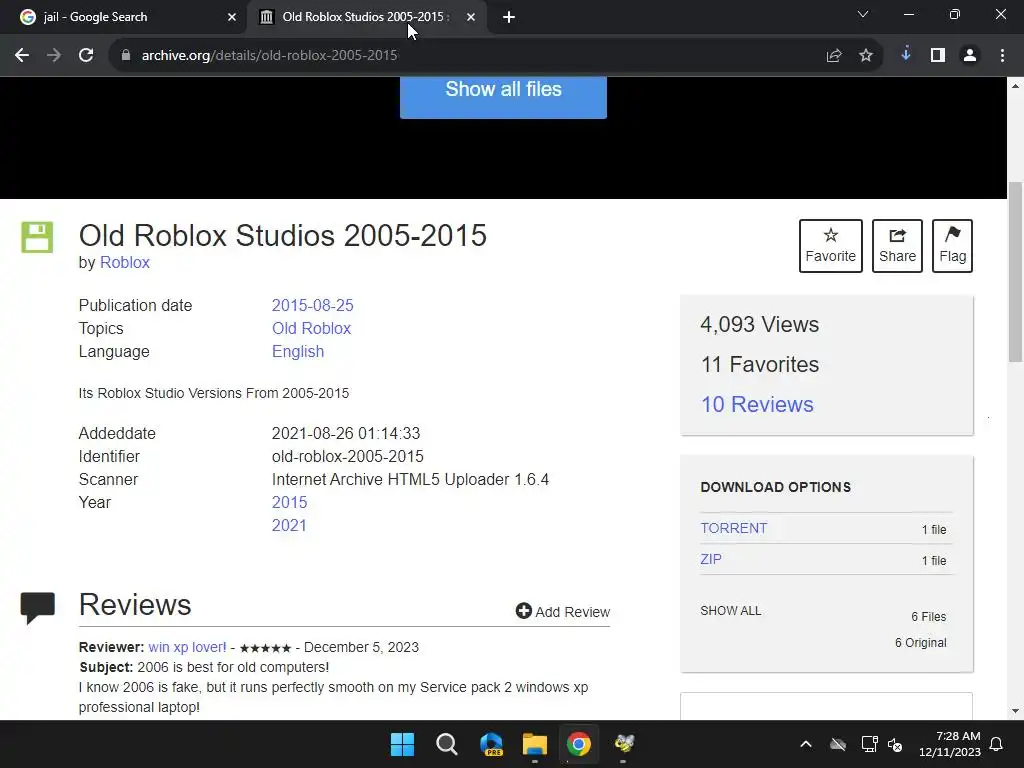
Task: Open Chrome downloads indicator
Action: [x=906, y=55]
